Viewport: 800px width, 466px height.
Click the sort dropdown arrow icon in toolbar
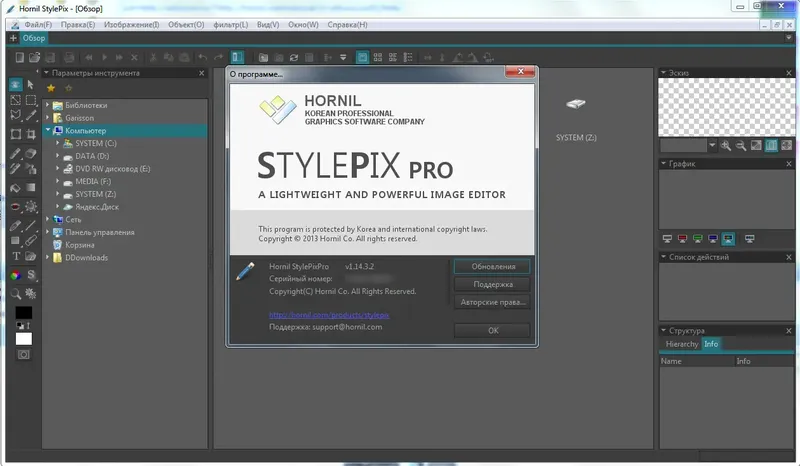click(x=343, y=58)
